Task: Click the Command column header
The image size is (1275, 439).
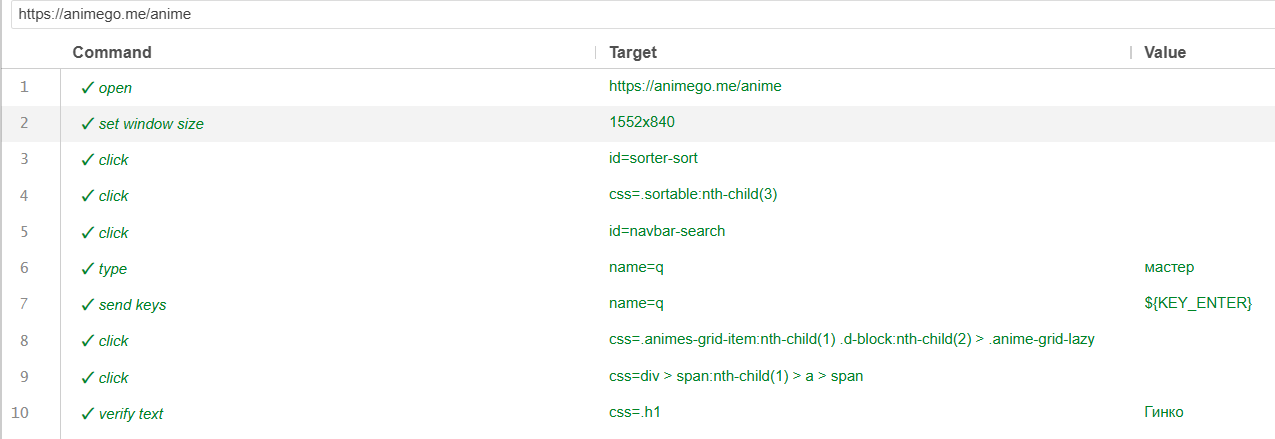Action: tap(112, 52)
